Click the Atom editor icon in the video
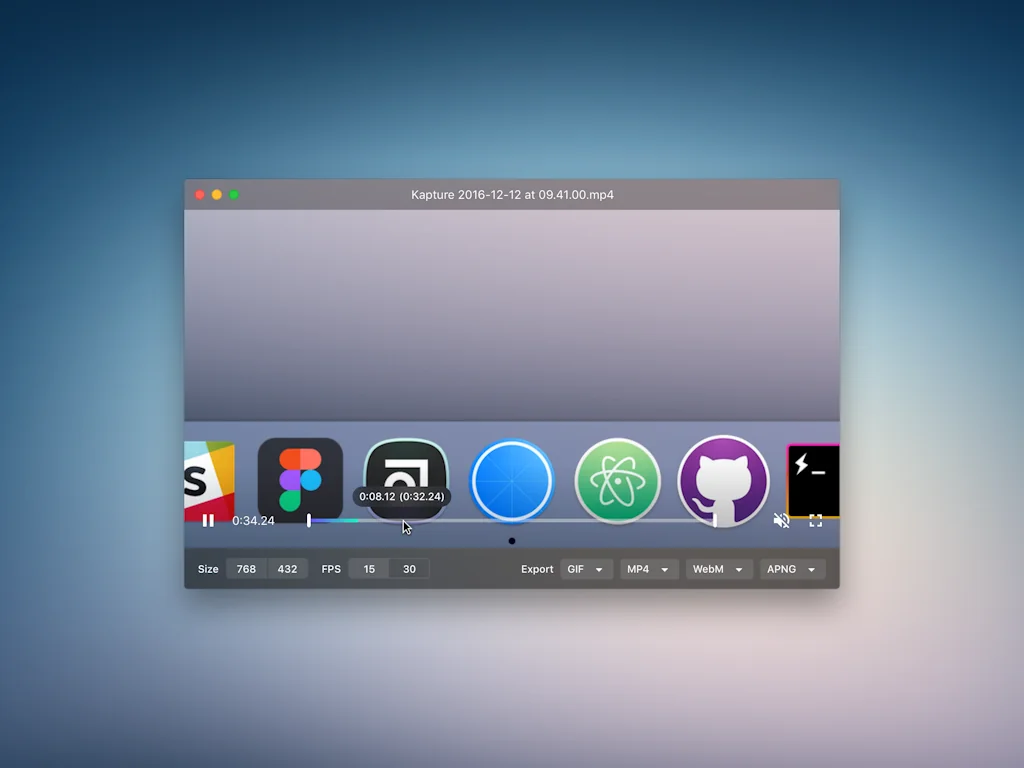This screenshot has width=1024, height=768. [x=617, y=481]
